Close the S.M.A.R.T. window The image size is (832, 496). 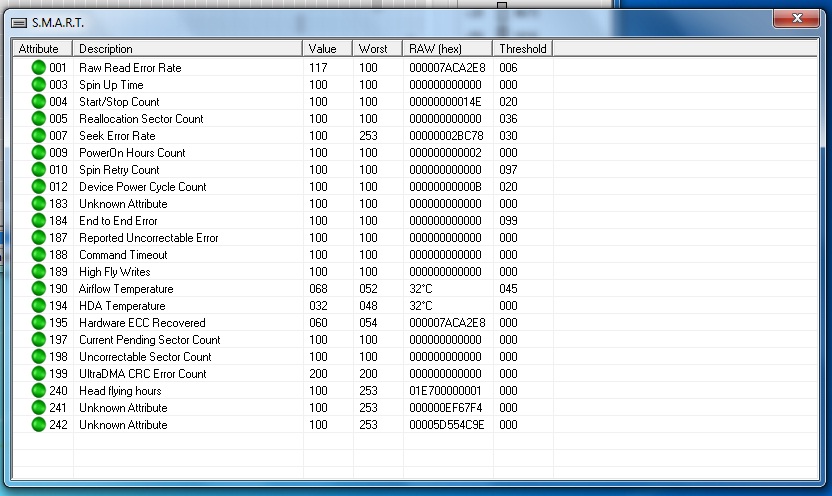pyautogui.click(x=796, y=19)
